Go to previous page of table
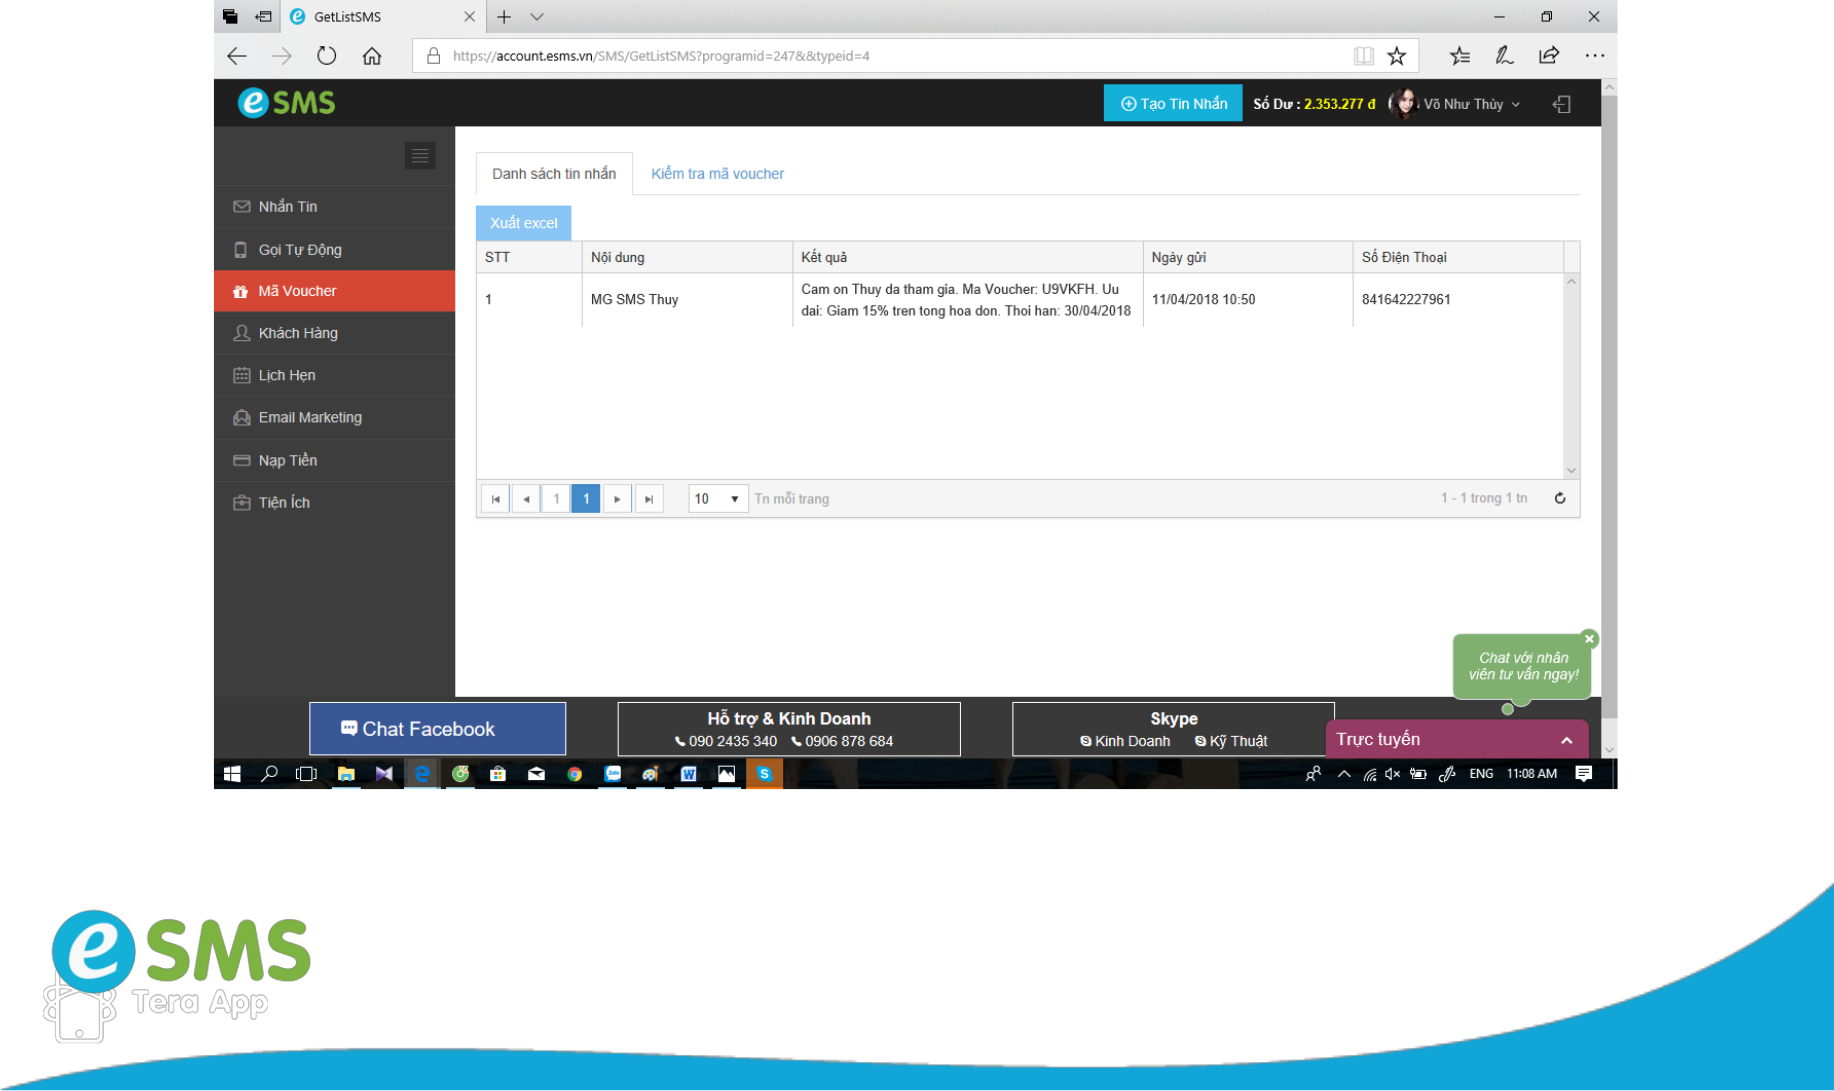Image resolution: width=1834 pixels, height=1091 pixels. [x=526, y=499]
